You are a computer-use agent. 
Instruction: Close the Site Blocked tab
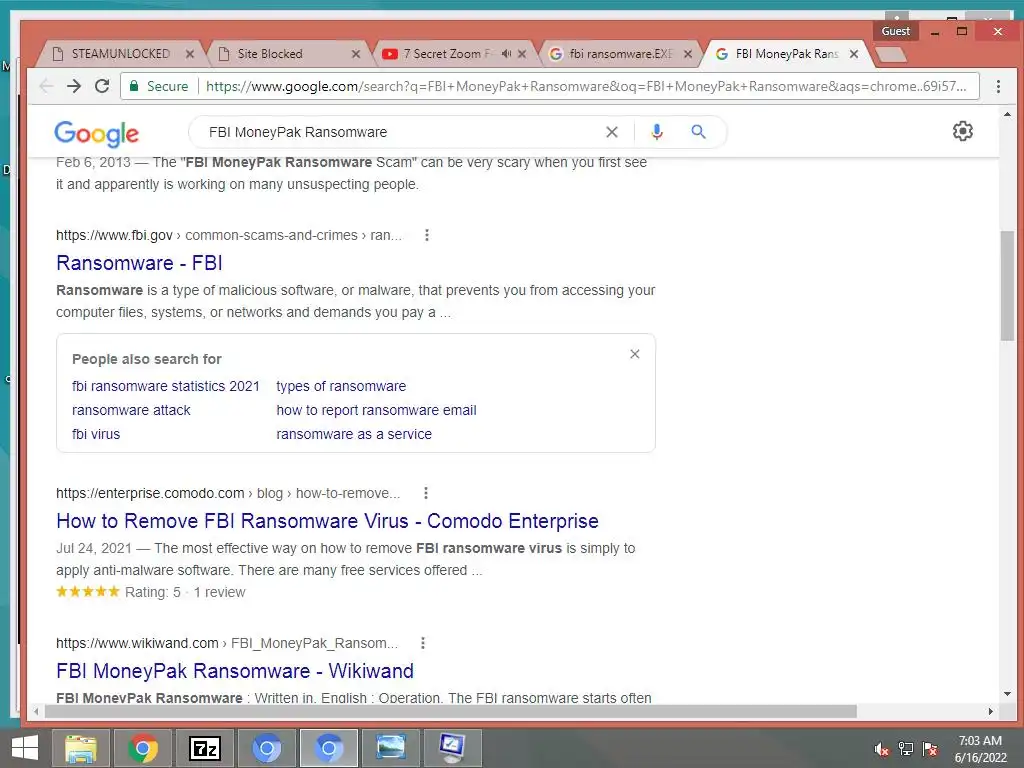tap(355, 54)
